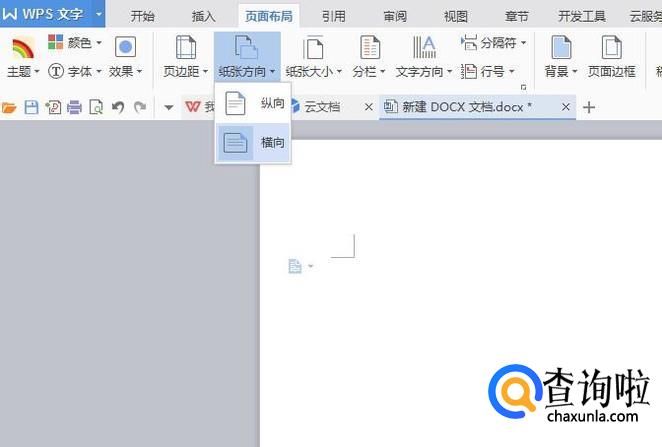Click into the blank document page
This screenshot has width=662, height=447.
tap(461, 293)
